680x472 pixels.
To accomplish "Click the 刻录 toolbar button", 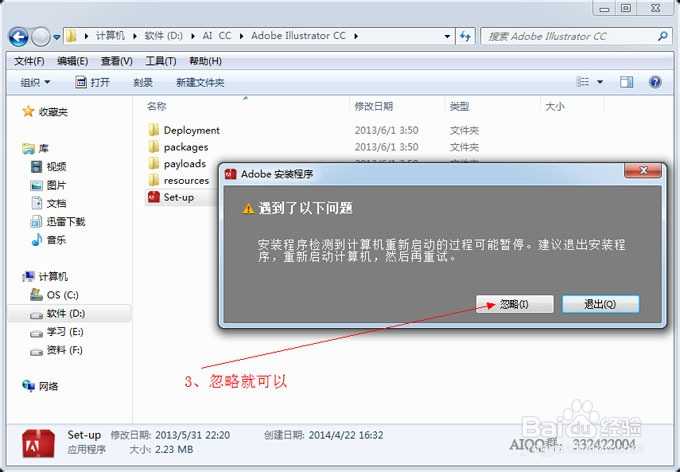I will click(143, 82).
